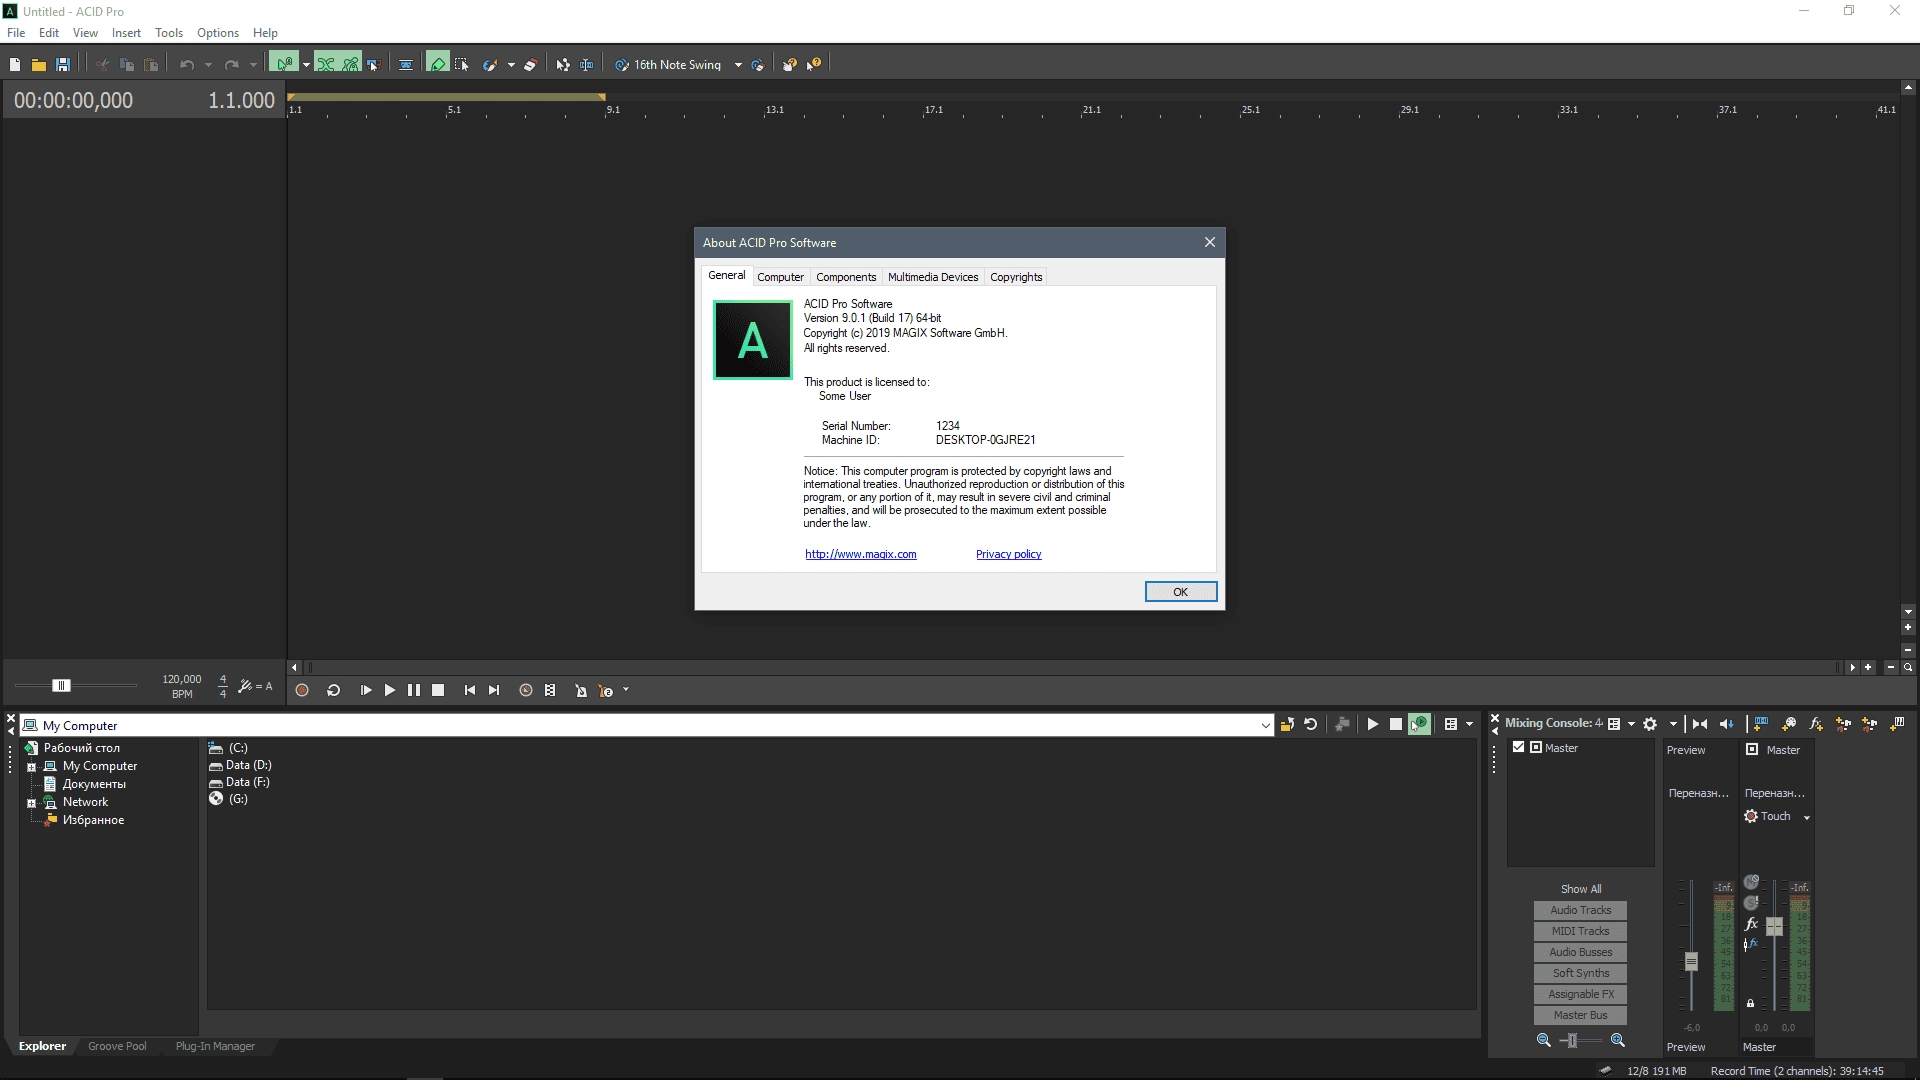Zoom out in Mixing Console
The height and width of the screenshot is (1080, 1920).
click(1543, 1041)
